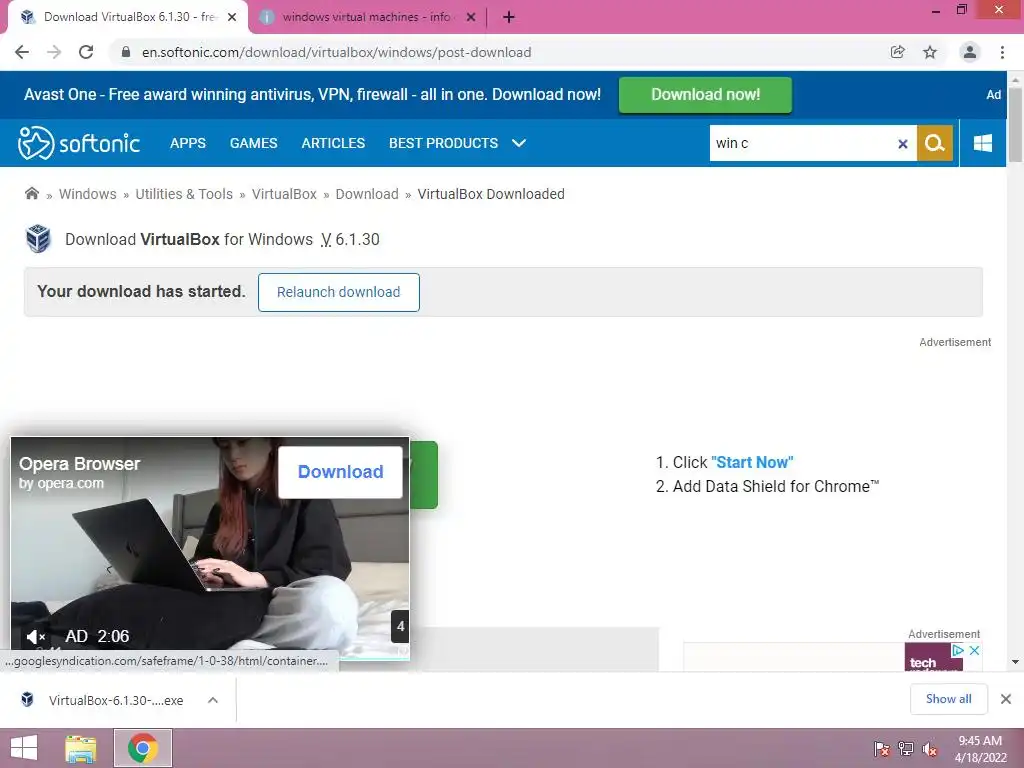This screenshot has width=1024, height=768.
Task: Click the Softonic logo
Action: click(79, 143)
